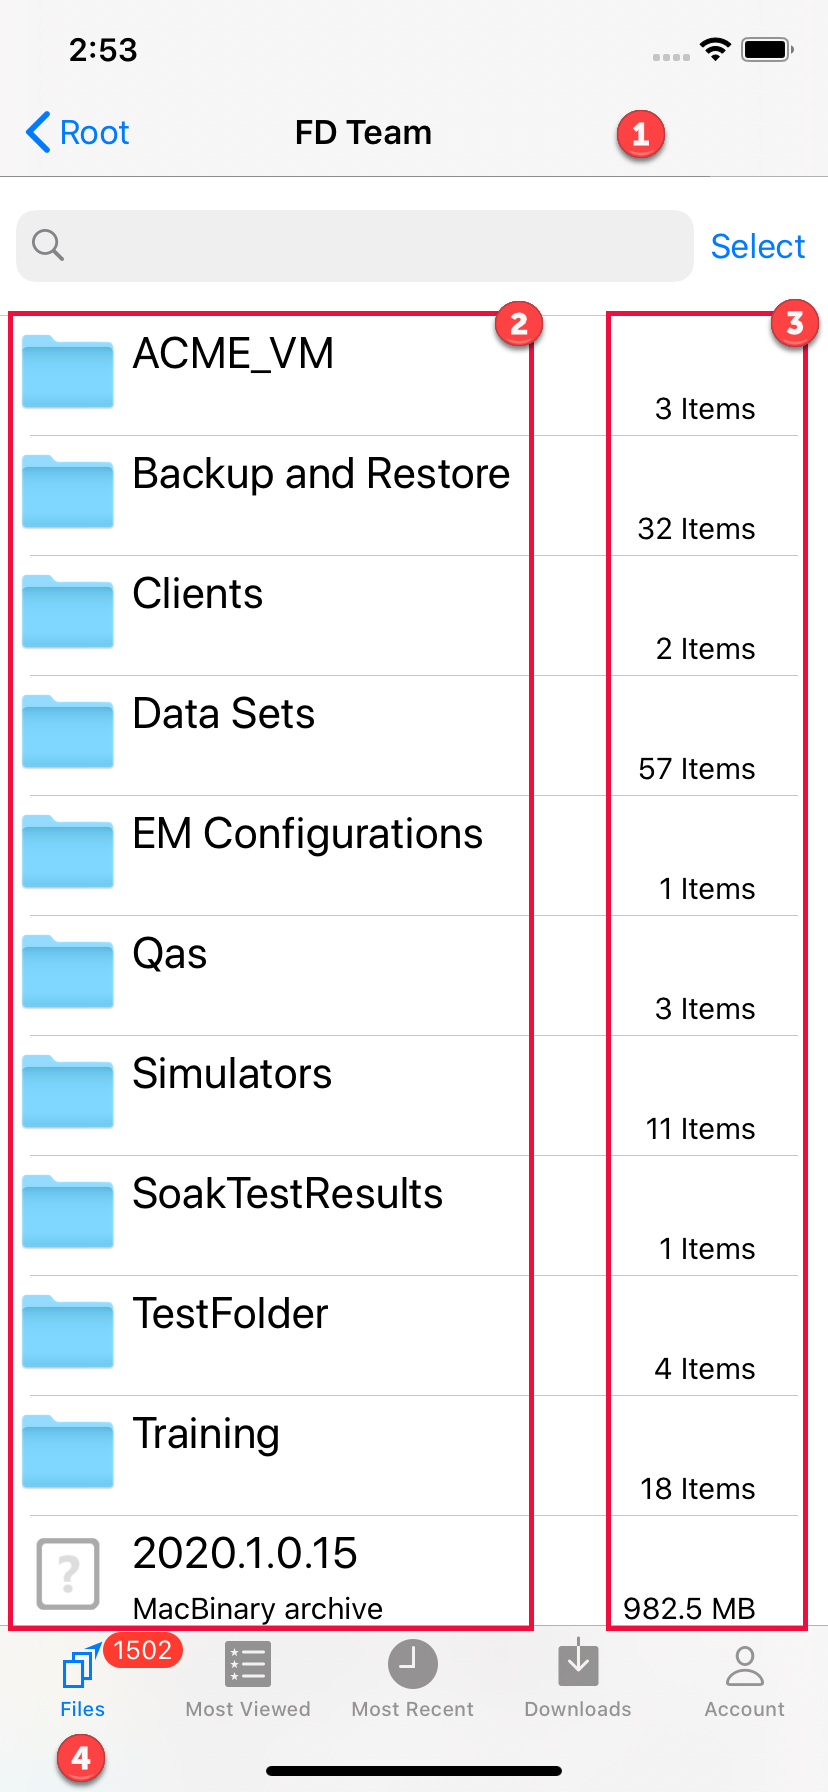Open the Simulators folder
828x1792 pixels.
pos(232,1074)
